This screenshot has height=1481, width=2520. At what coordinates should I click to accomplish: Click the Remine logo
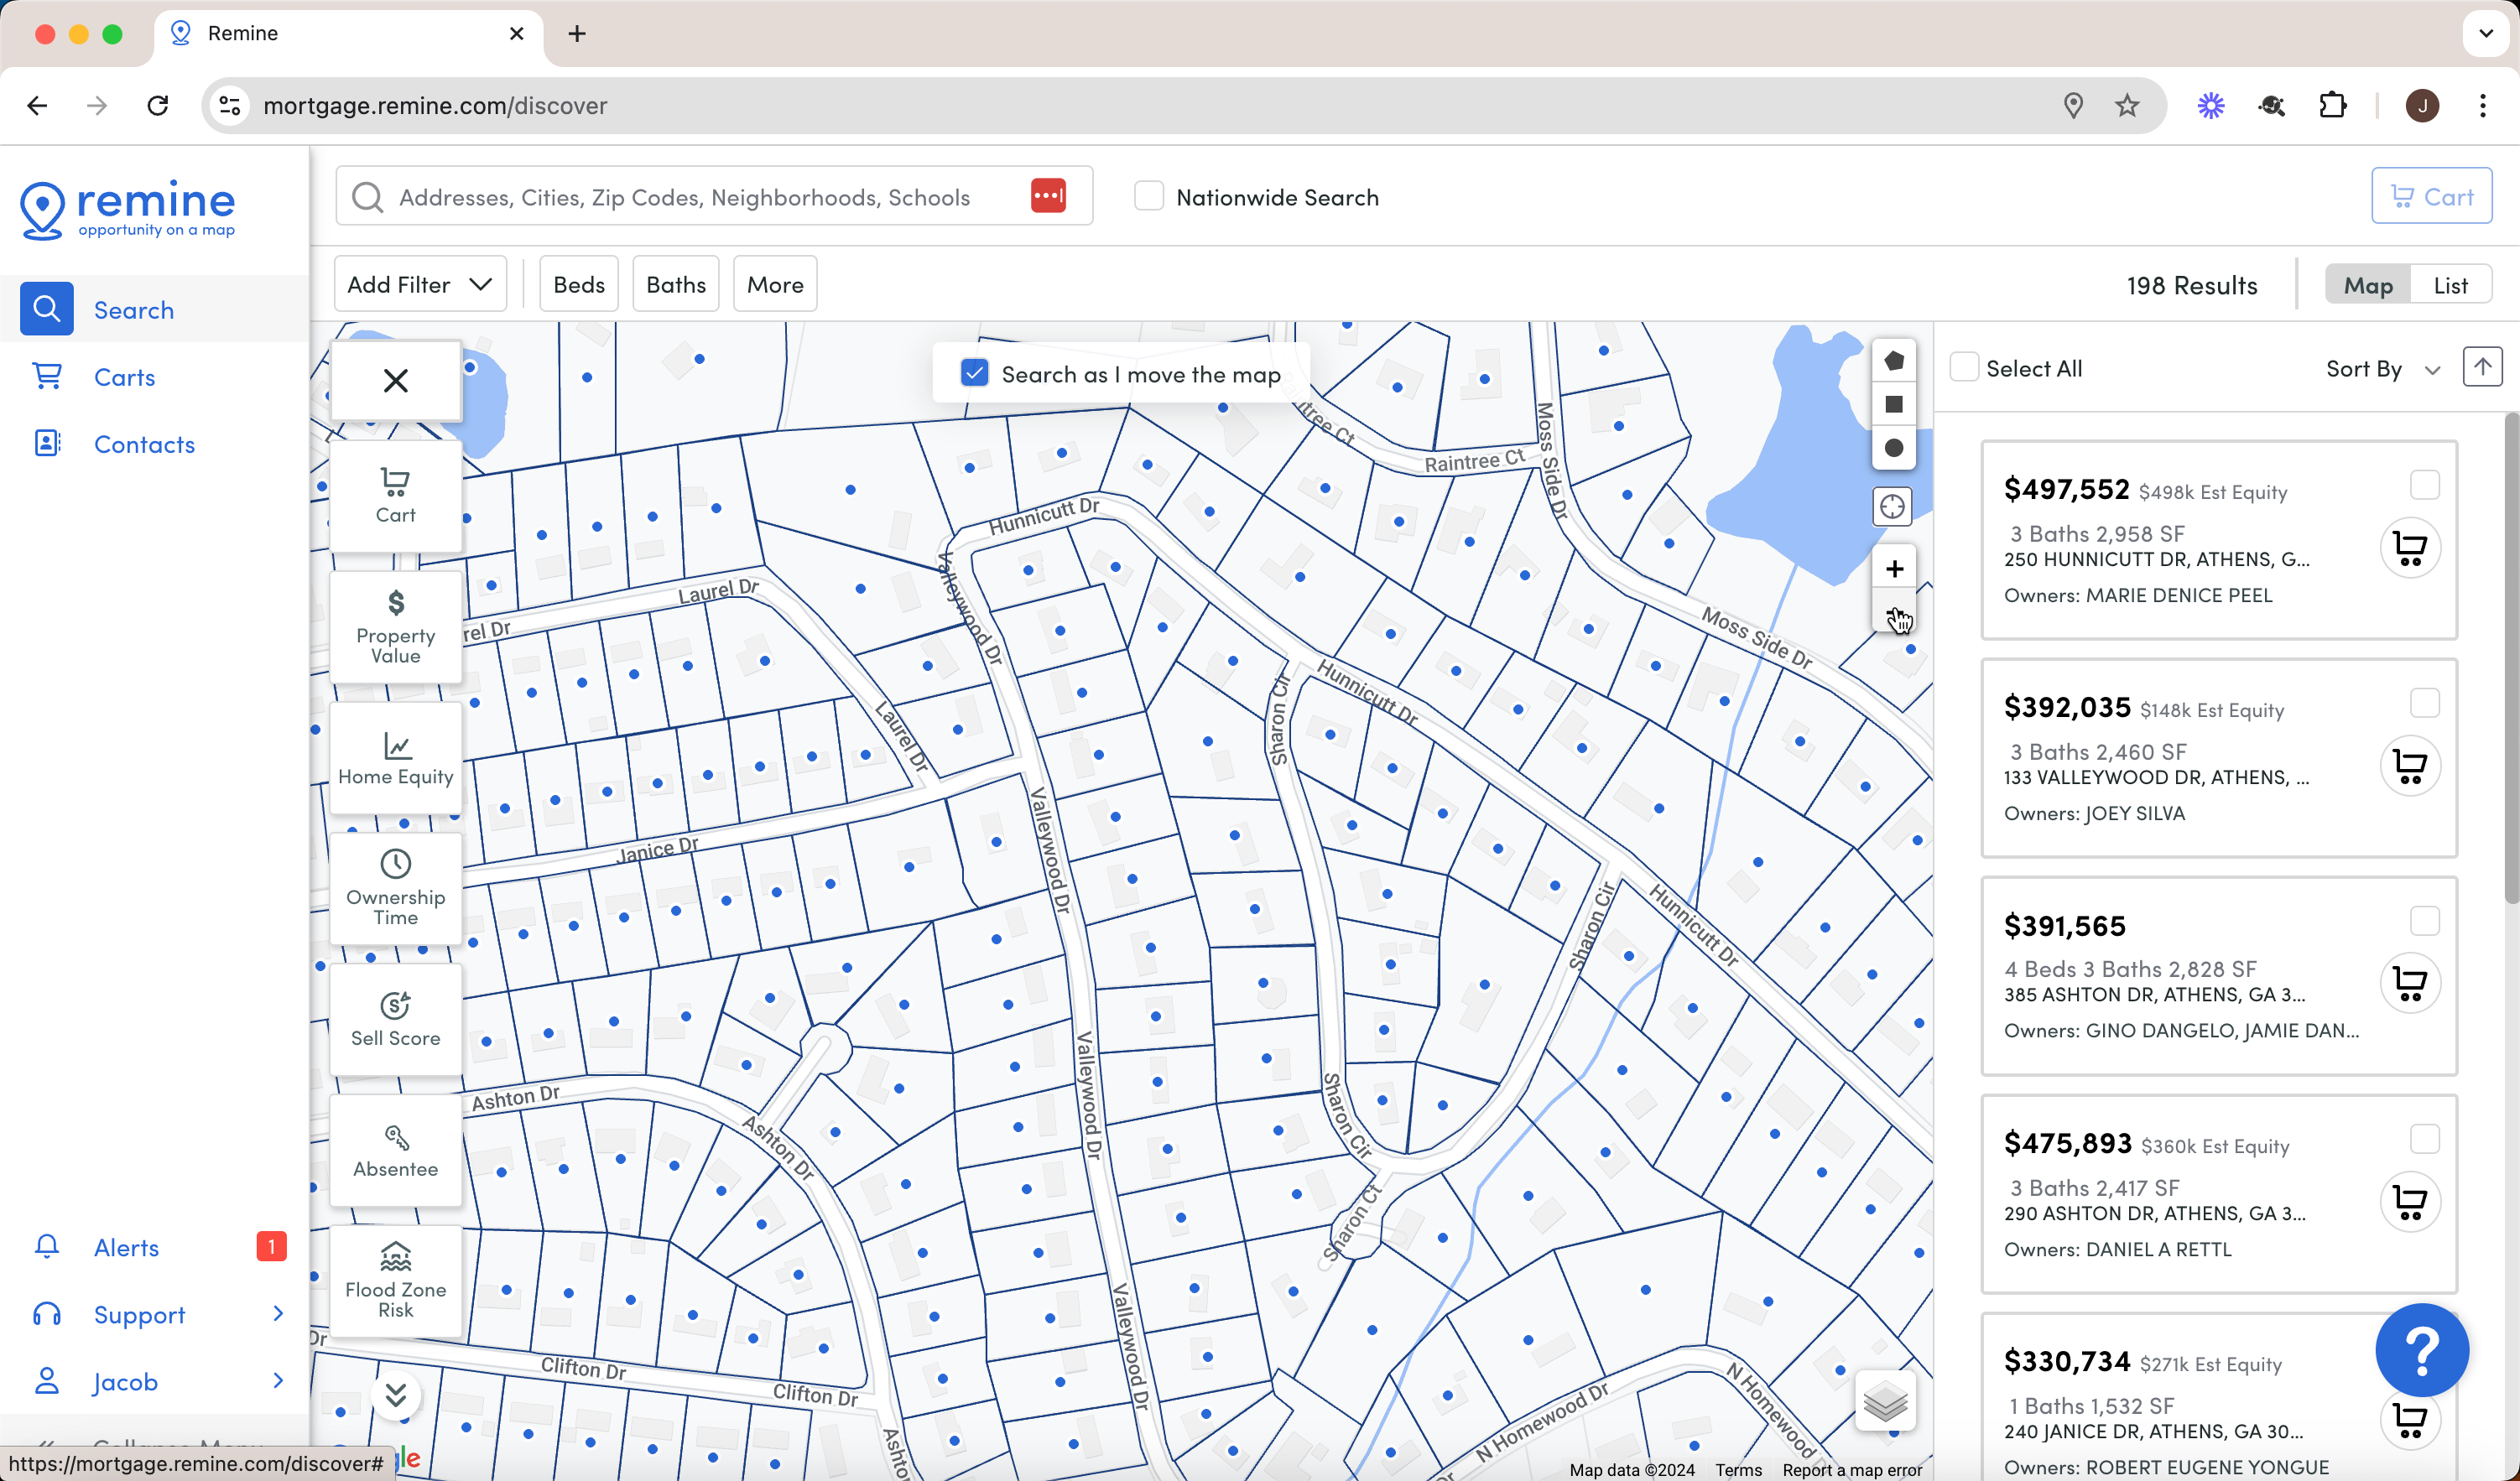coord(128,209)
